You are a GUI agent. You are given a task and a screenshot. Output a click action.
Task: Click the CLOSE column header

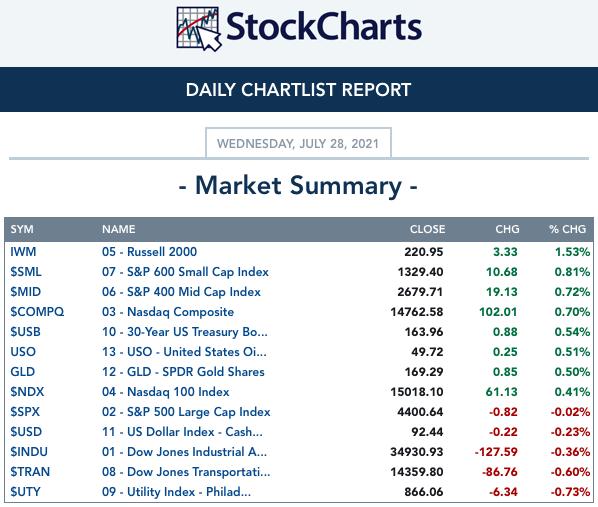pyautogui.click(x=428, y=229)
